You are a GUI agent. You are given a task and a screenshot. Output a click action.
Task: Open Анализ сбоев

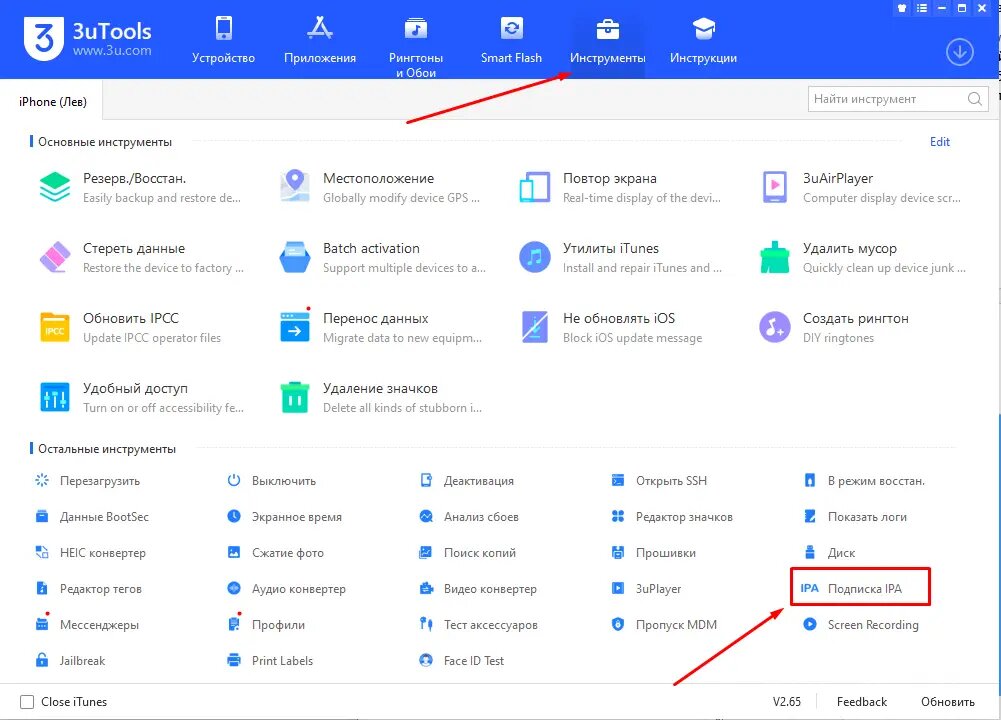point(469,516)
